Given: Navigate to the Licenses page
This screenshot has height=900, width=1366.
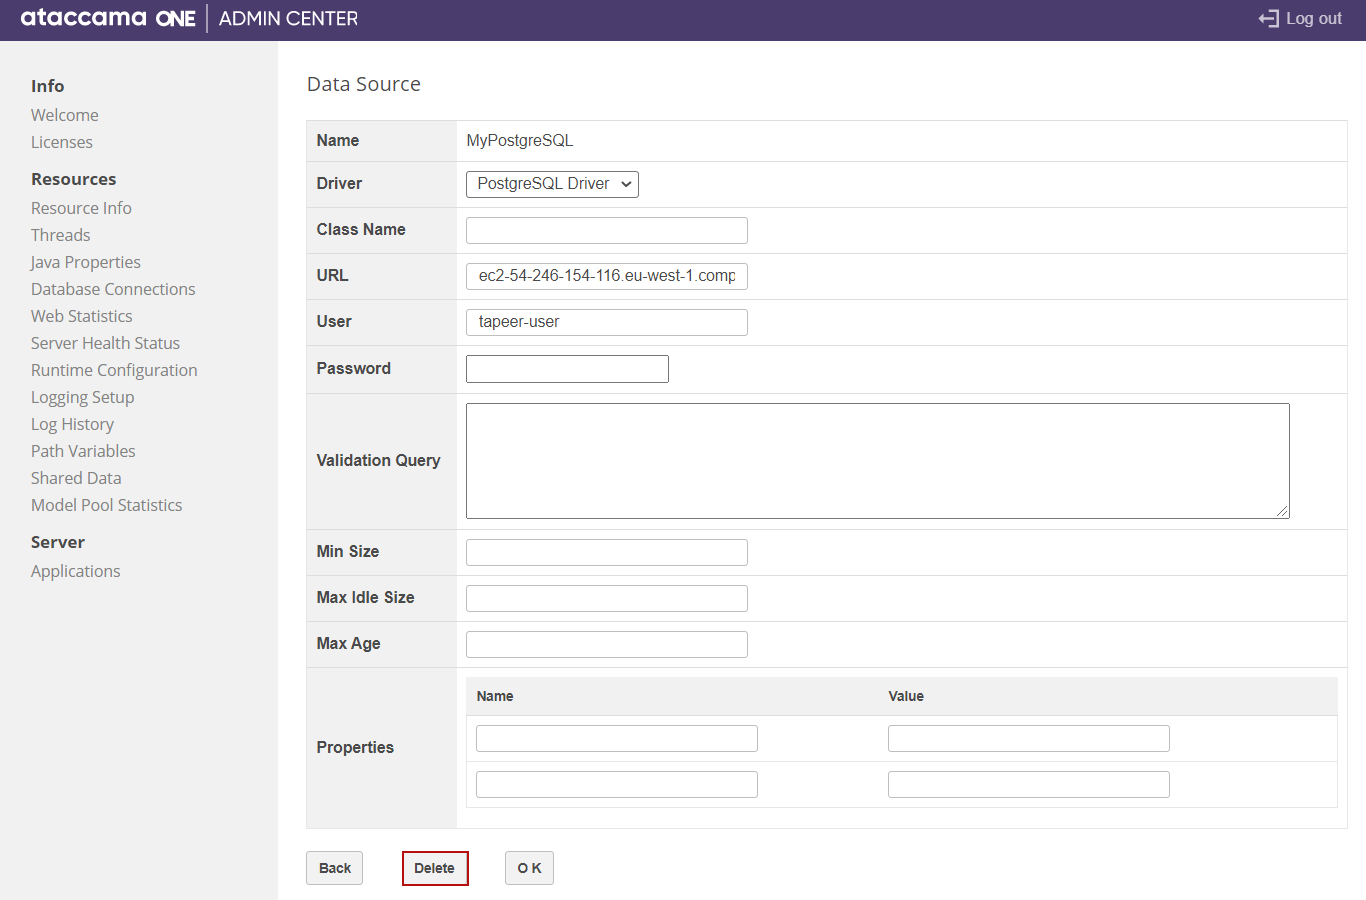Looking at the screenshot, I should click(x=61, y=141).
